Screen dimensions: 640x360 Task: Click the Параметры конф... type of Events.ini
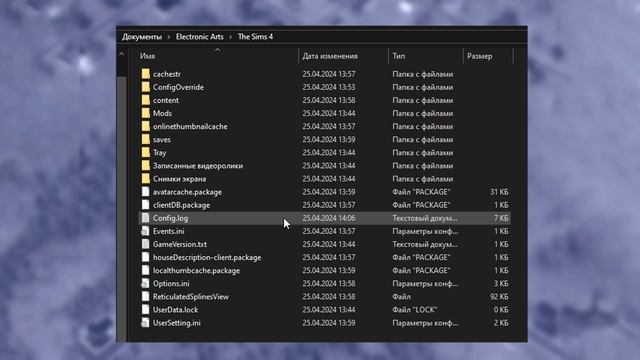click(x=425, y=231)
